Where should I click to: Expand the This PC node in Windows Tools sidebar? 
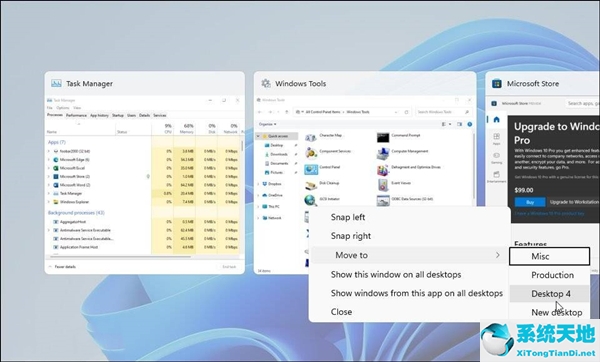click(x=258, y=207)
